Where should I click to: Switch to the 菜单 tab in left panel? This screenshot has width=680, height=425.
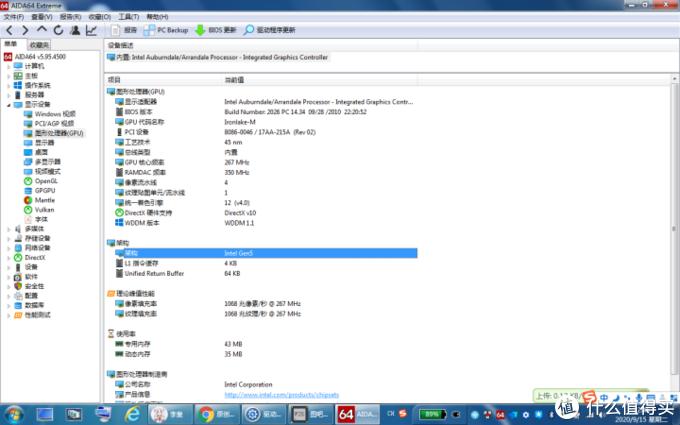11,44
